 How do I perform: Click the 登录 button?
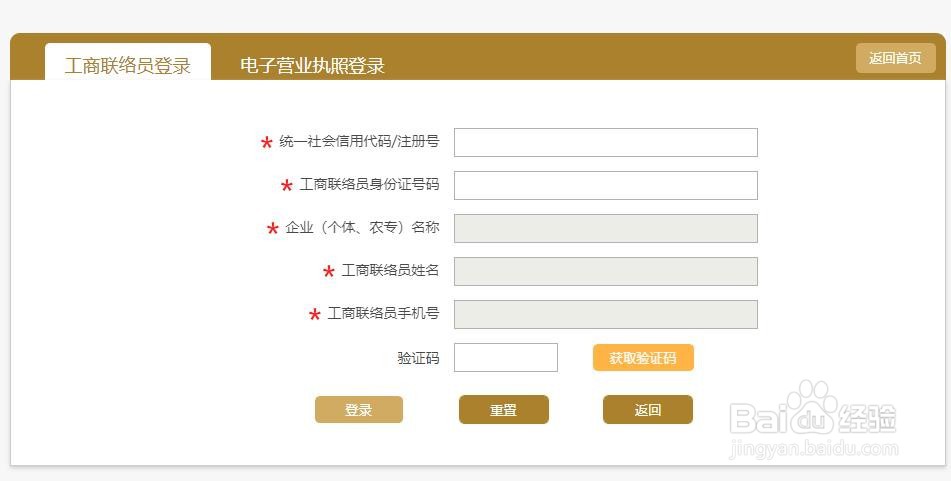coord(359,410)
